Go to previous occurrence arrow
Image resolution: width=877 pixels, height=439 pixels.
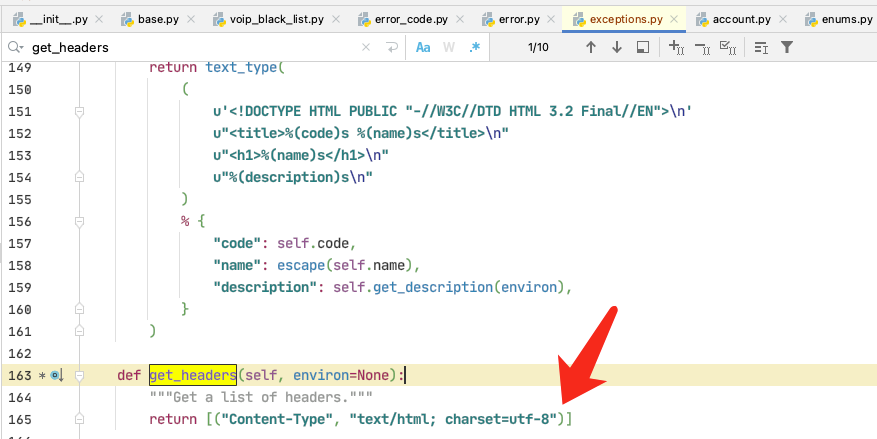591,48
